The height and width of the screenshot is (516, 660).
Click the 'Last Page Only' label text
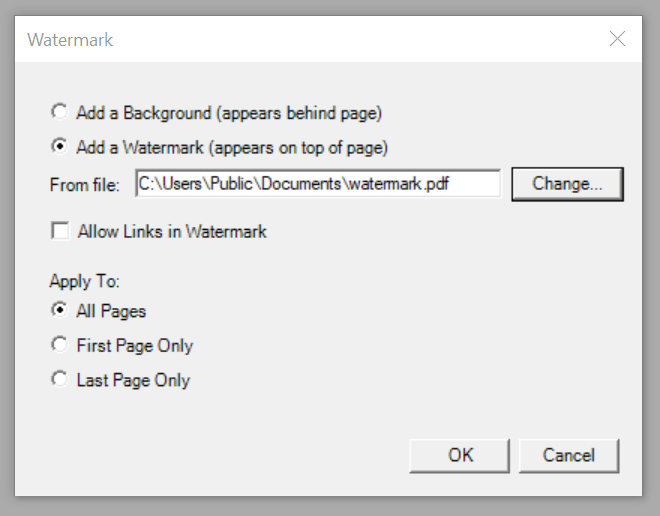(133, 380)
